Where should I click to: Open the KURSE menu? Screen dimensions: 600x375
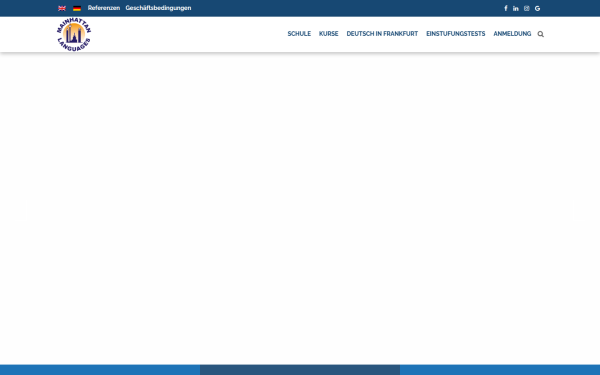tap(329, 34)
